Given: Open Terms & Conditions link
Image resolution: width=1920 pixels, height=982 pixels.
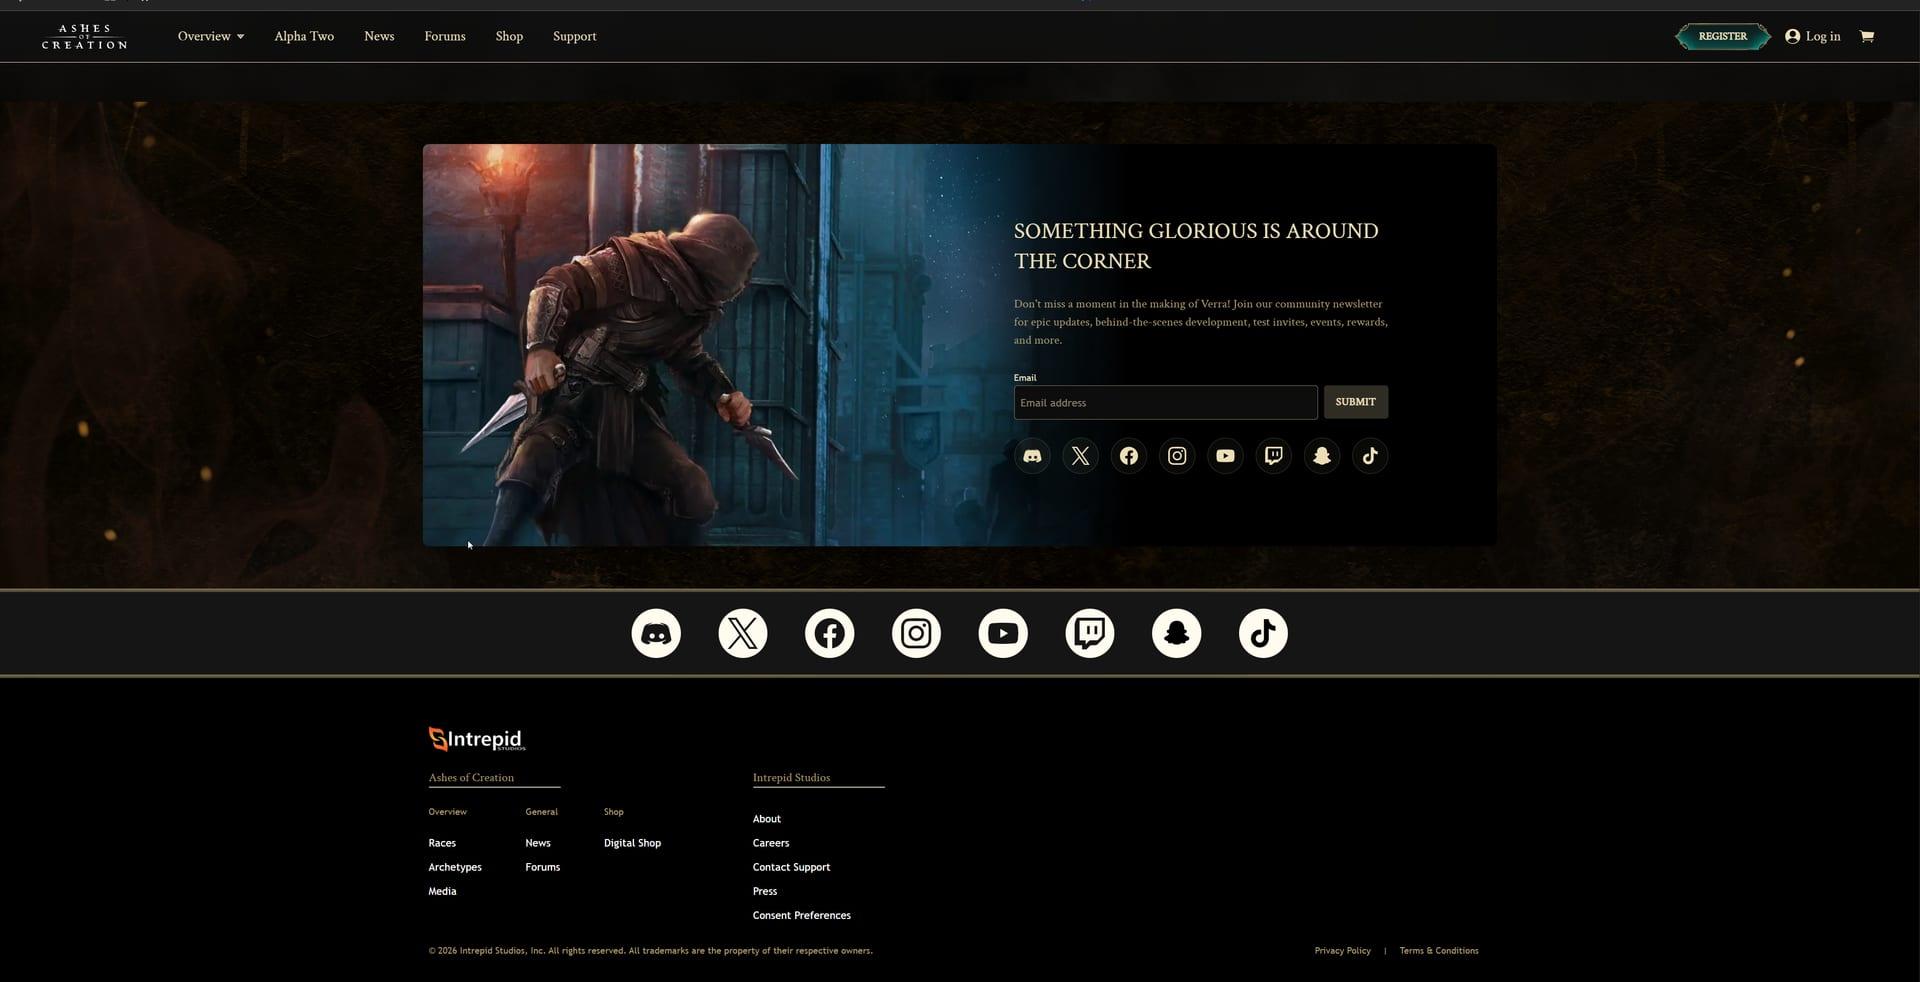Looking at the screenshot, I should click(1439, 951).
